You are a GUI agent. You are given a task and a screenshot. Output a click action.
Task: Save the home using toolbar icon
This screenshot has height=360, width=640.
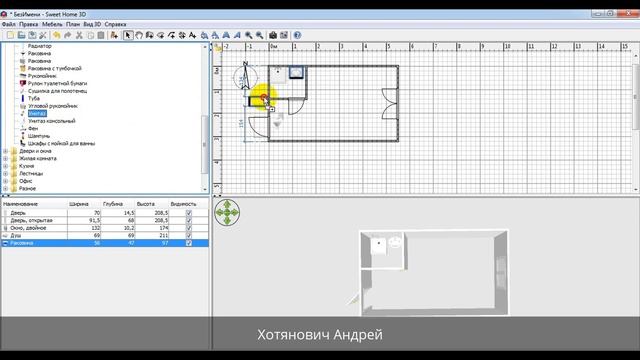(32, 36)
